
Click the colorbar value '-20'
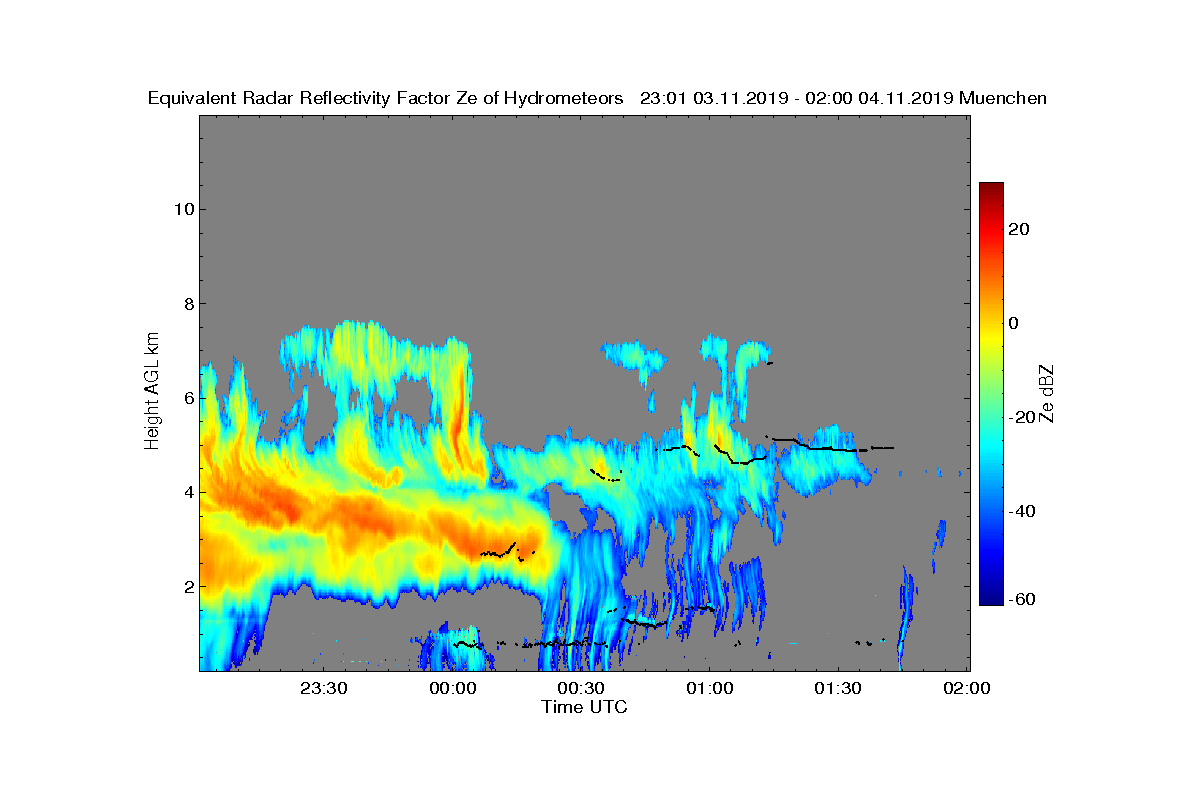(x=1023, y=417)
